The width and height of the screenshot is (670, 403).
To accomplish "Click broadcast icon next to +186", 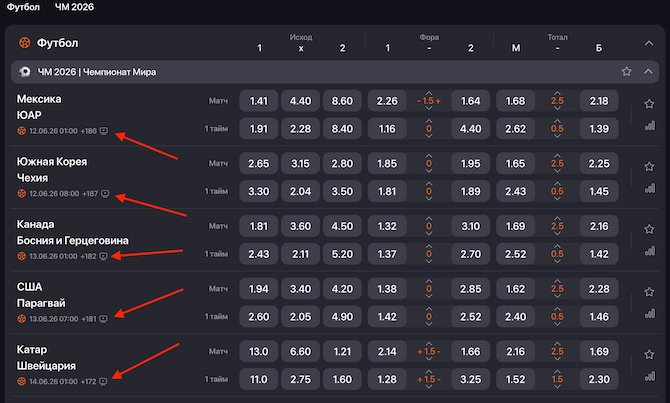I will coord(103,131).
